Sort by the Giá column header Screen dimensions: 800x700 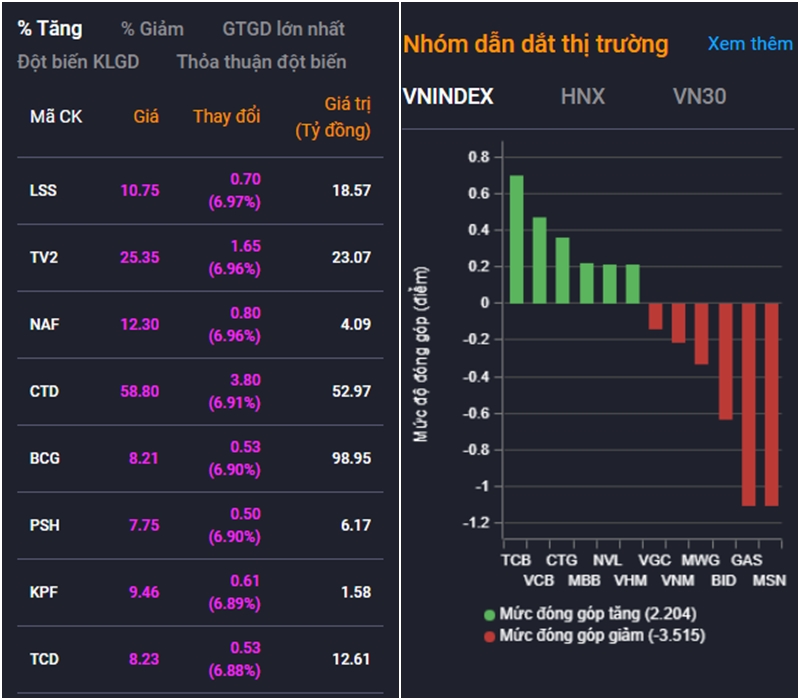click(x=146, y=117)
